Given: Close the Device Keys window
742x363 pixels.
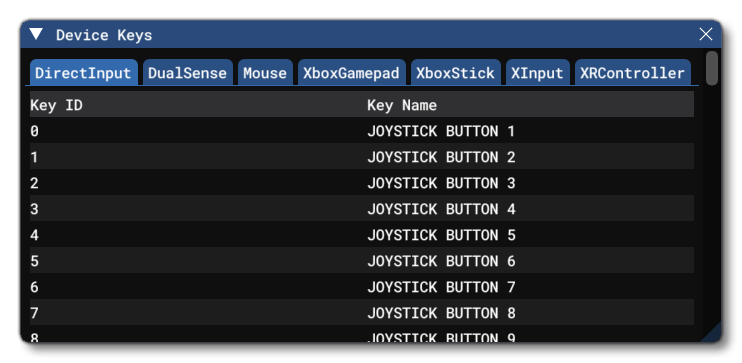Looking at the screenshot, I should coord(706,34).
